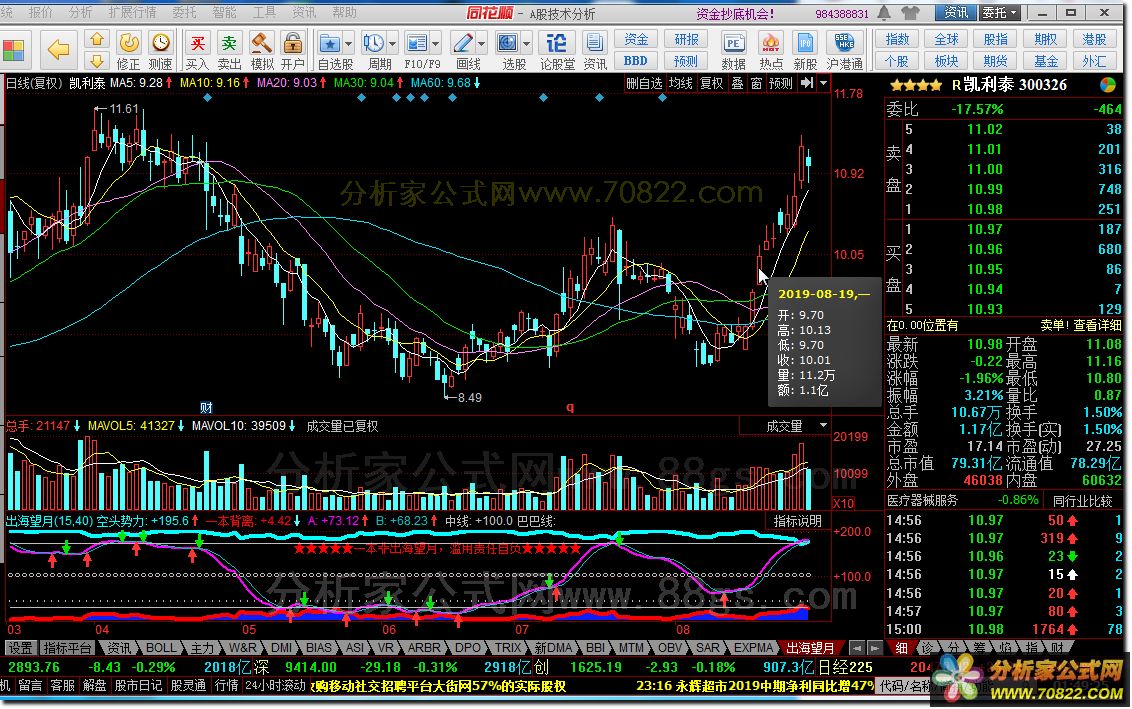Click the 测速 speed test clock icon
This screenshot has width=1132, height=709.
coord(160,50)
